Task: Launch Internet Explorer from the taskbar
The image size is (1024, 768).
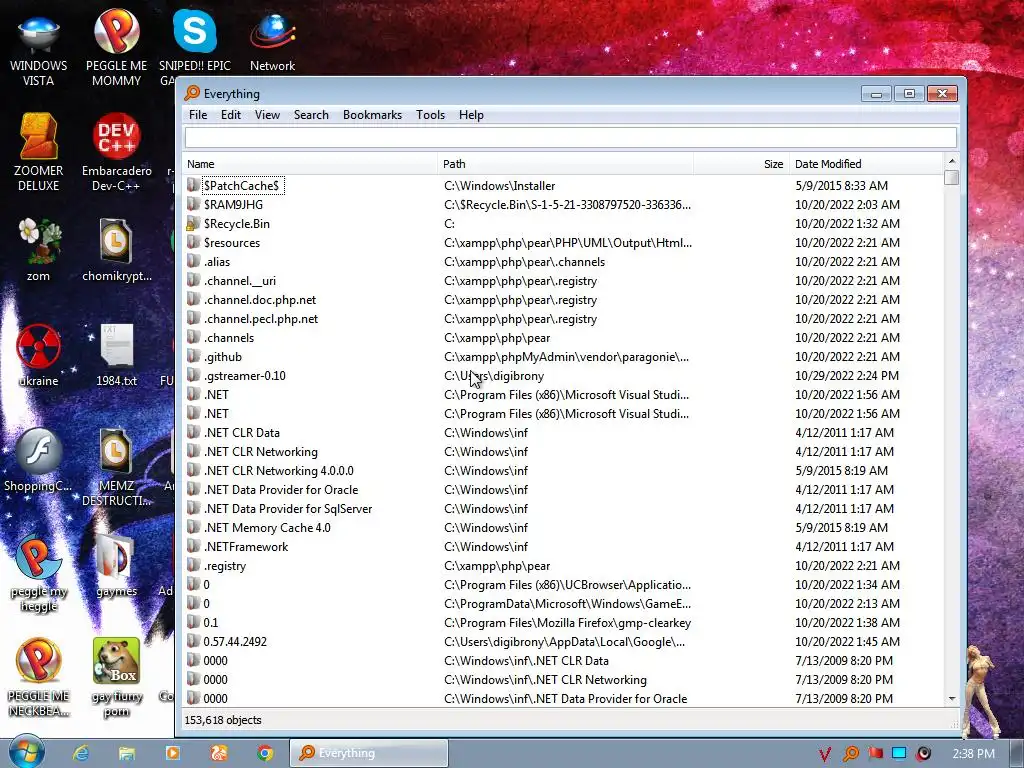Action: [81, 753]
